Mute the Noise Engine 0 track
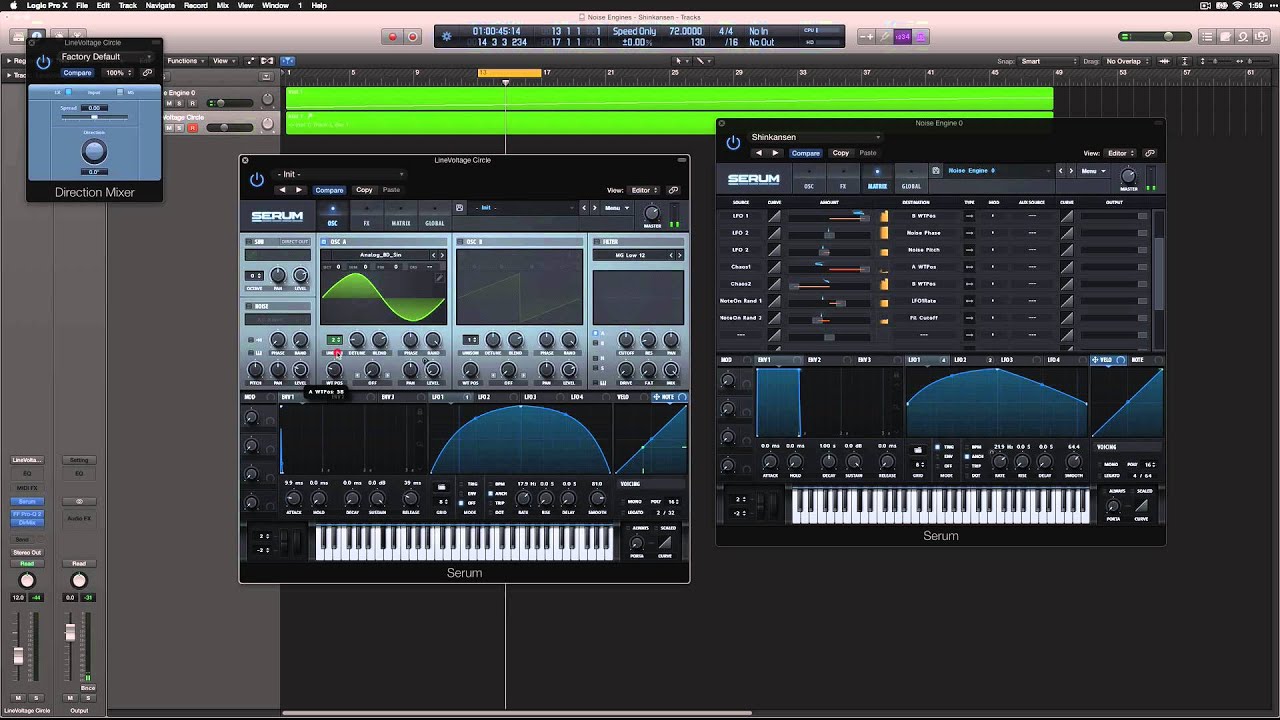This screenshot has height=720, width=1280. click(x=170, y=103)
